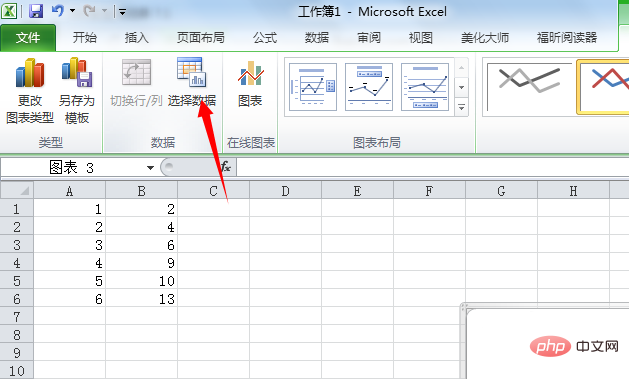629x379 pixels.
Task: Click cell B6 containing 13
Action: (142, 299)
